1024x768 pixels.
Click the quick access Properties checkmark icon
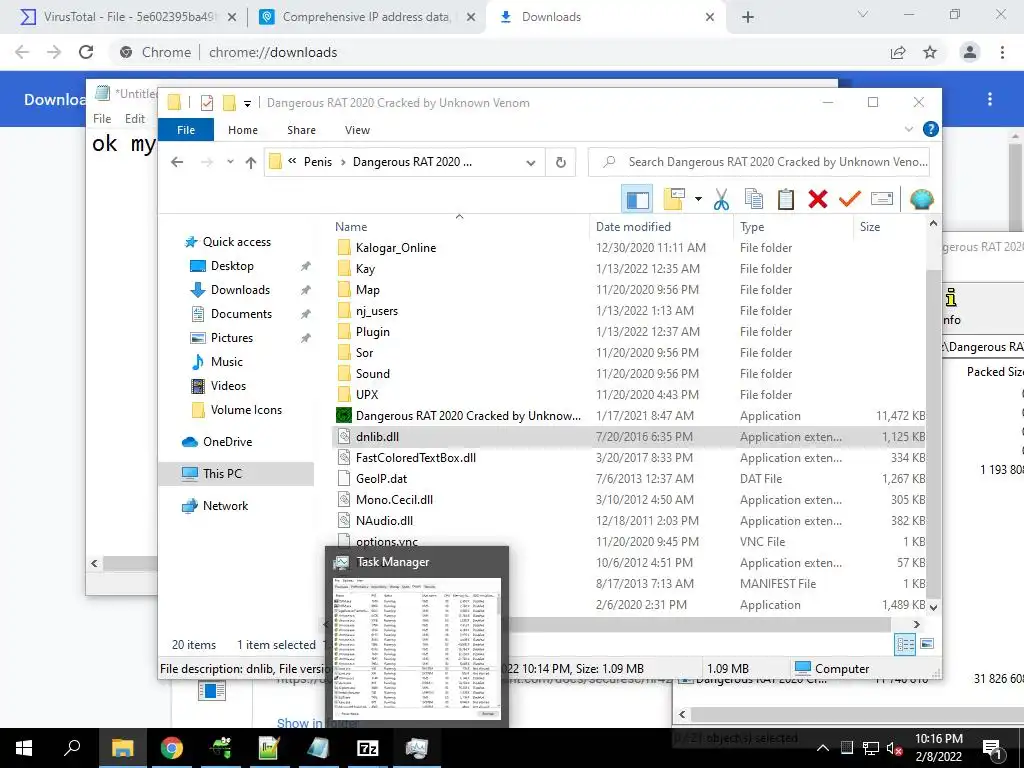207,103
